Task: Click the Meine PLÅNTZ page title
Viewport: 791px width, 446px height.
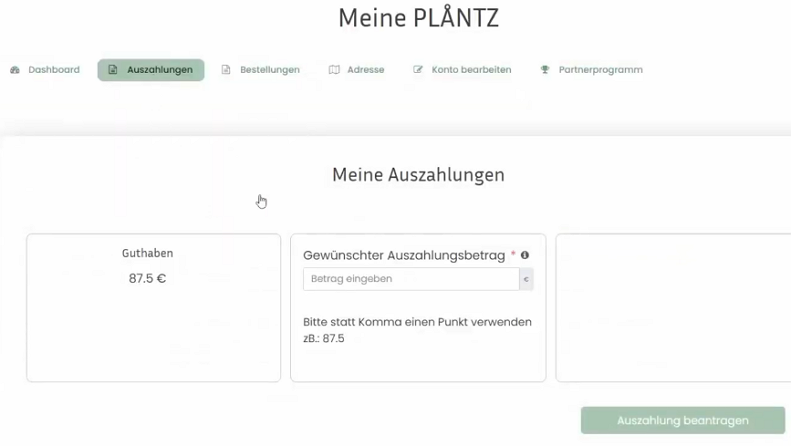Action: pos(419,18)
